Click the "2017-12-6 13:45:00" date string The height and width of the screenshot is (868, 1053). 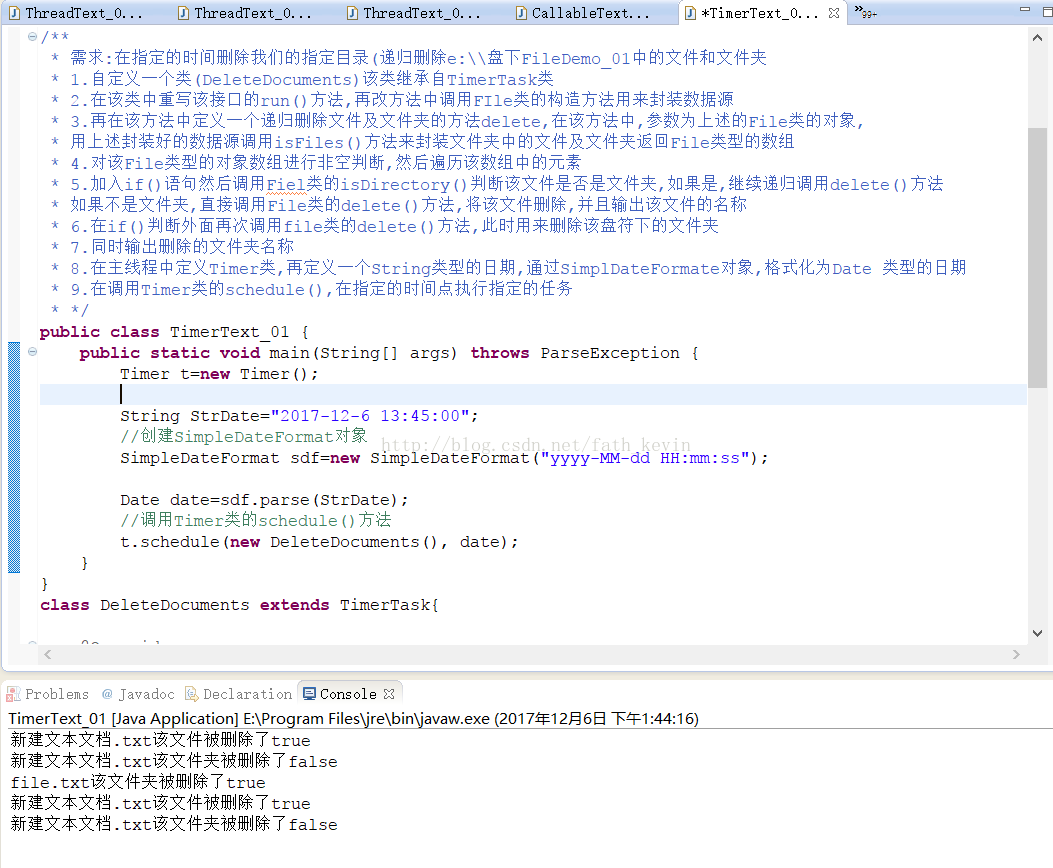(x=370, y=416)
